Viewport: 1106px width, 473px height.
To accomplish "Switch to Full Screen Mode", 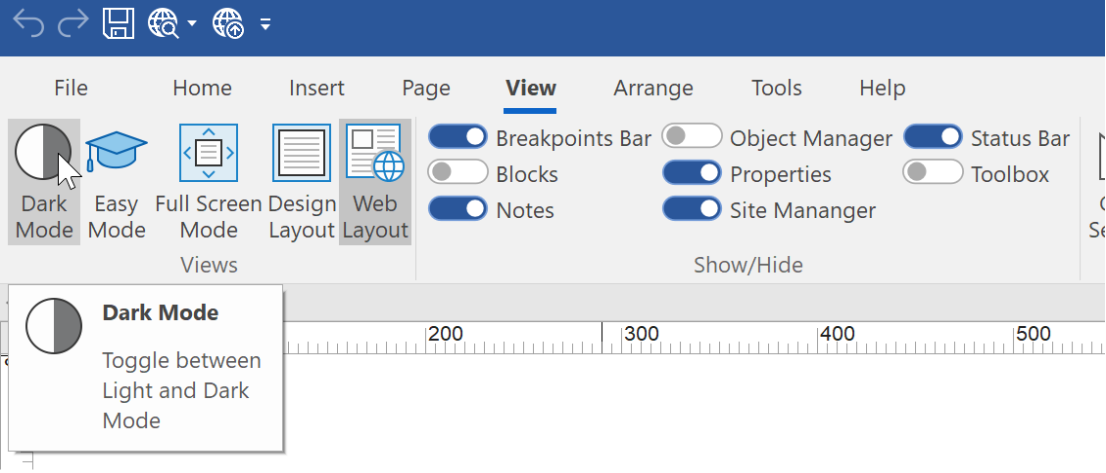I will [x=208, y=181].
